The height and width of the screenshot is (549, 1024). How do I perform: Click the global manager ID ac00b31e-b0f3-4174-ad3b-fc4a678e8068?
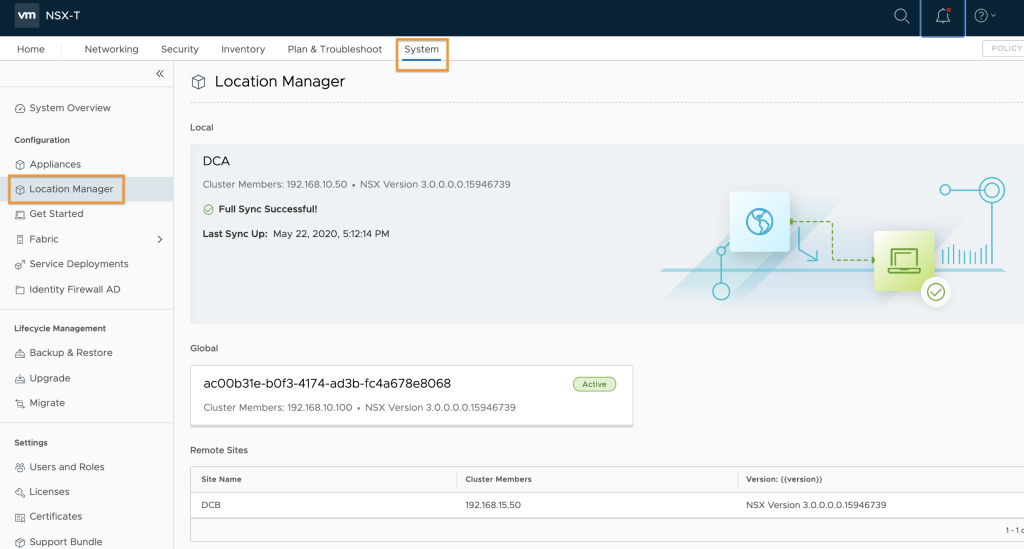pyautogui.click(x=327, y=384)
